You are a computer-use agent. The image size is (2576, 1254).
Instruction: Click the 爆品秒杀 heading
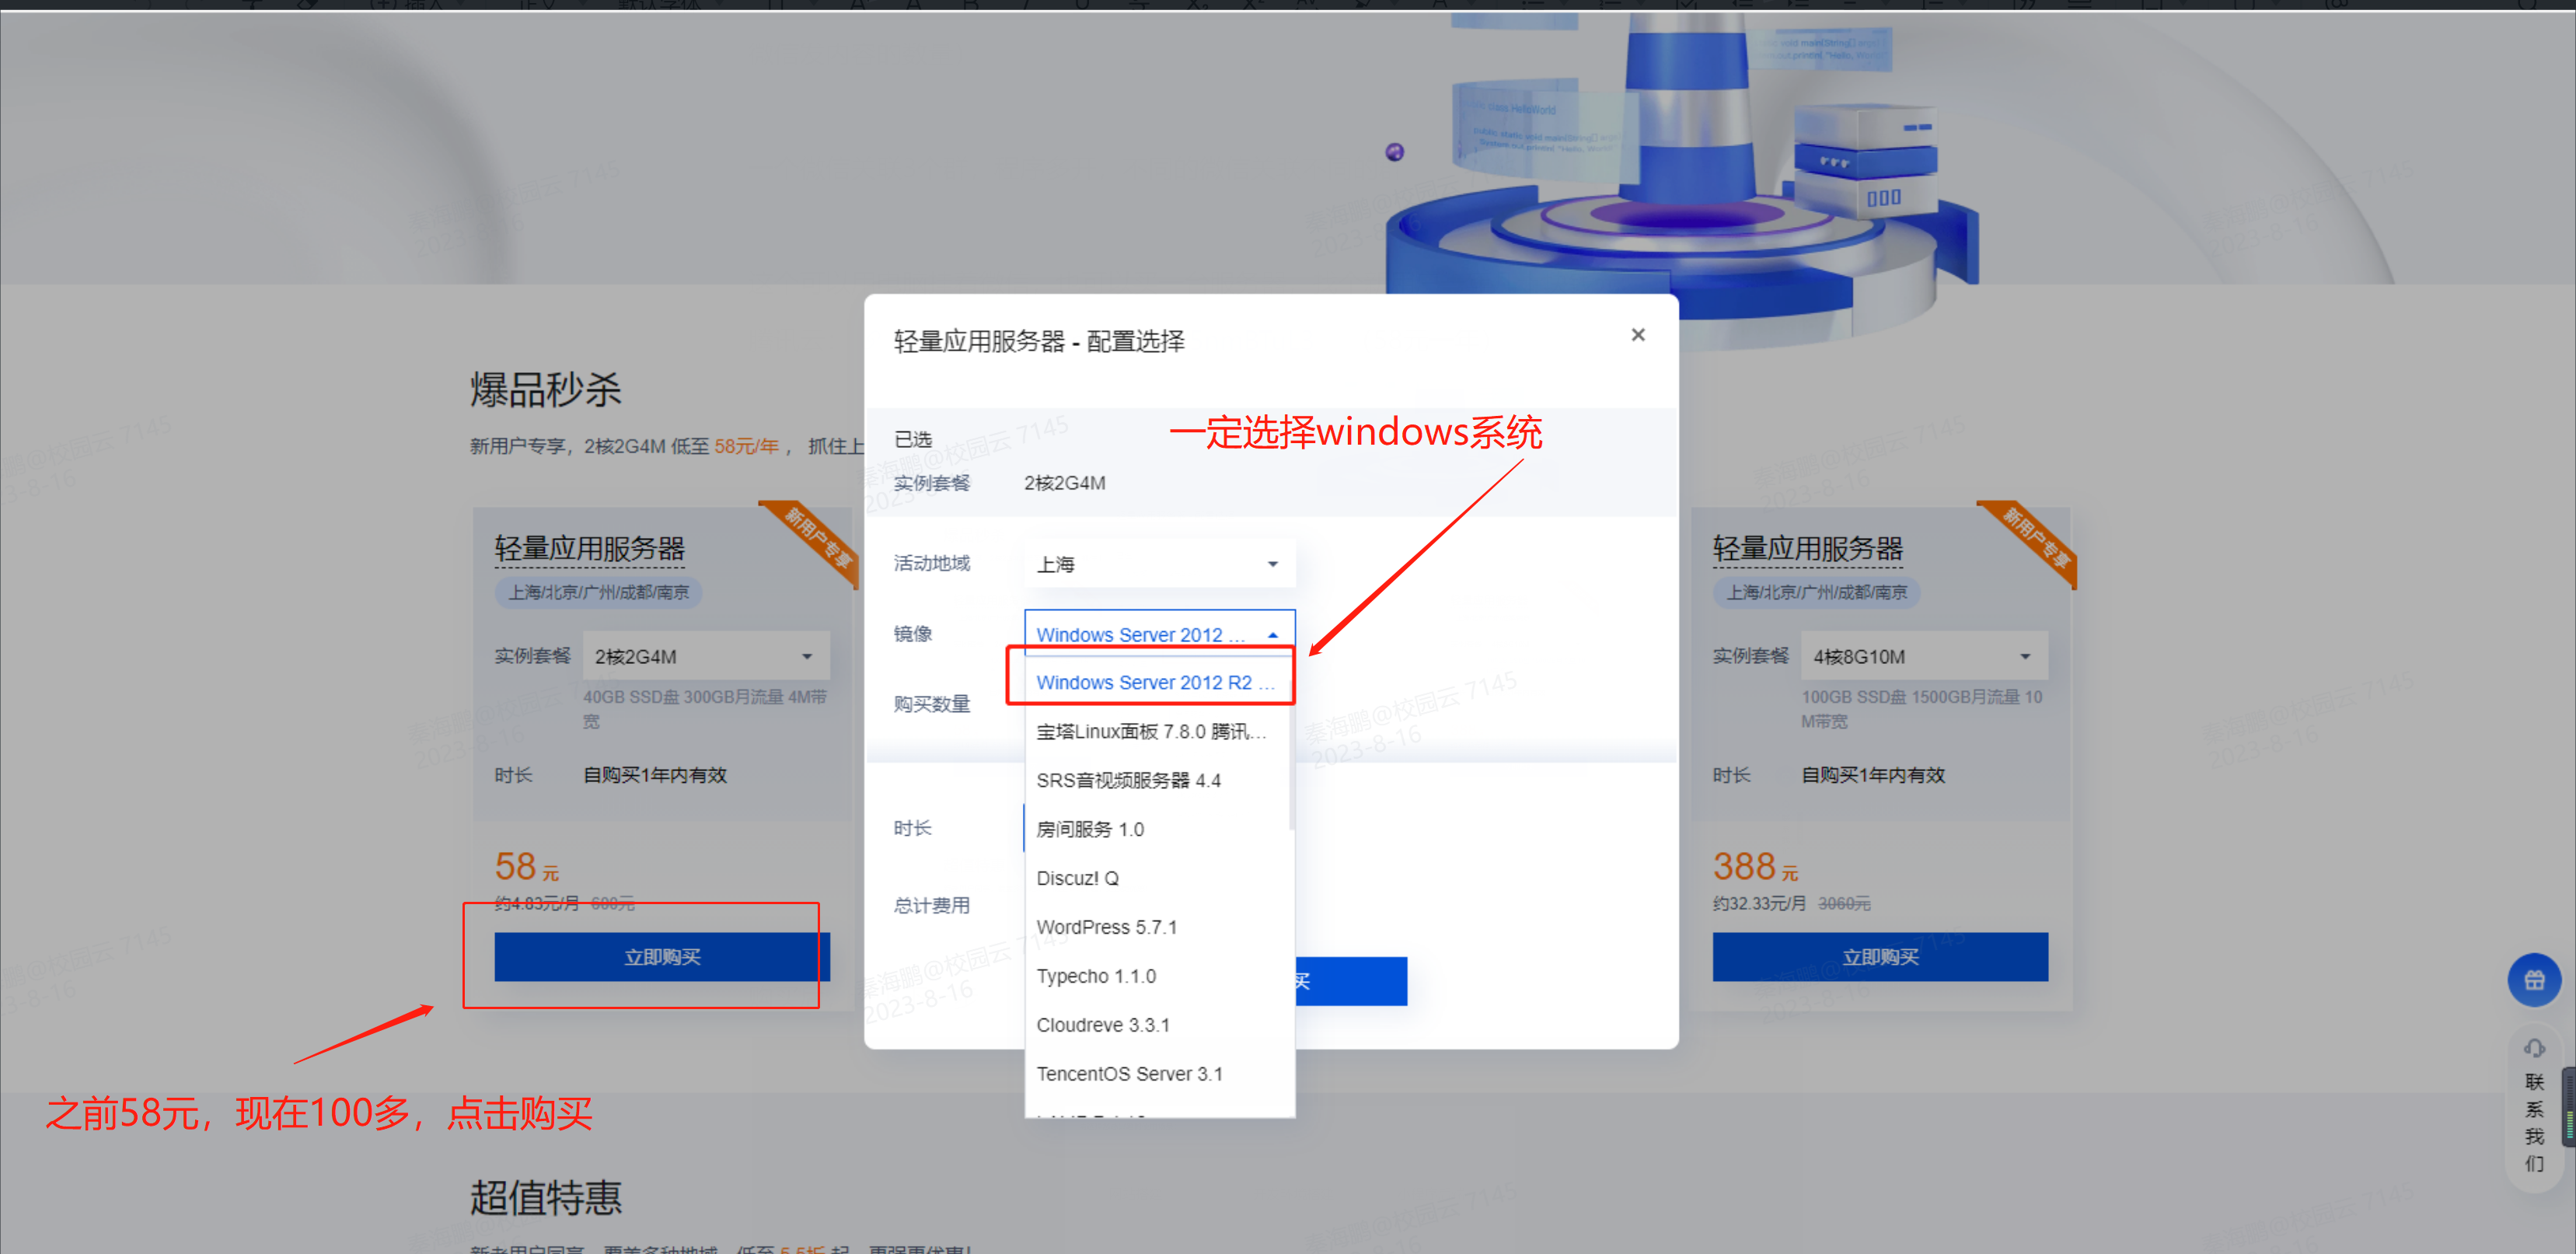pyautogui.click(x=546, y=389)
